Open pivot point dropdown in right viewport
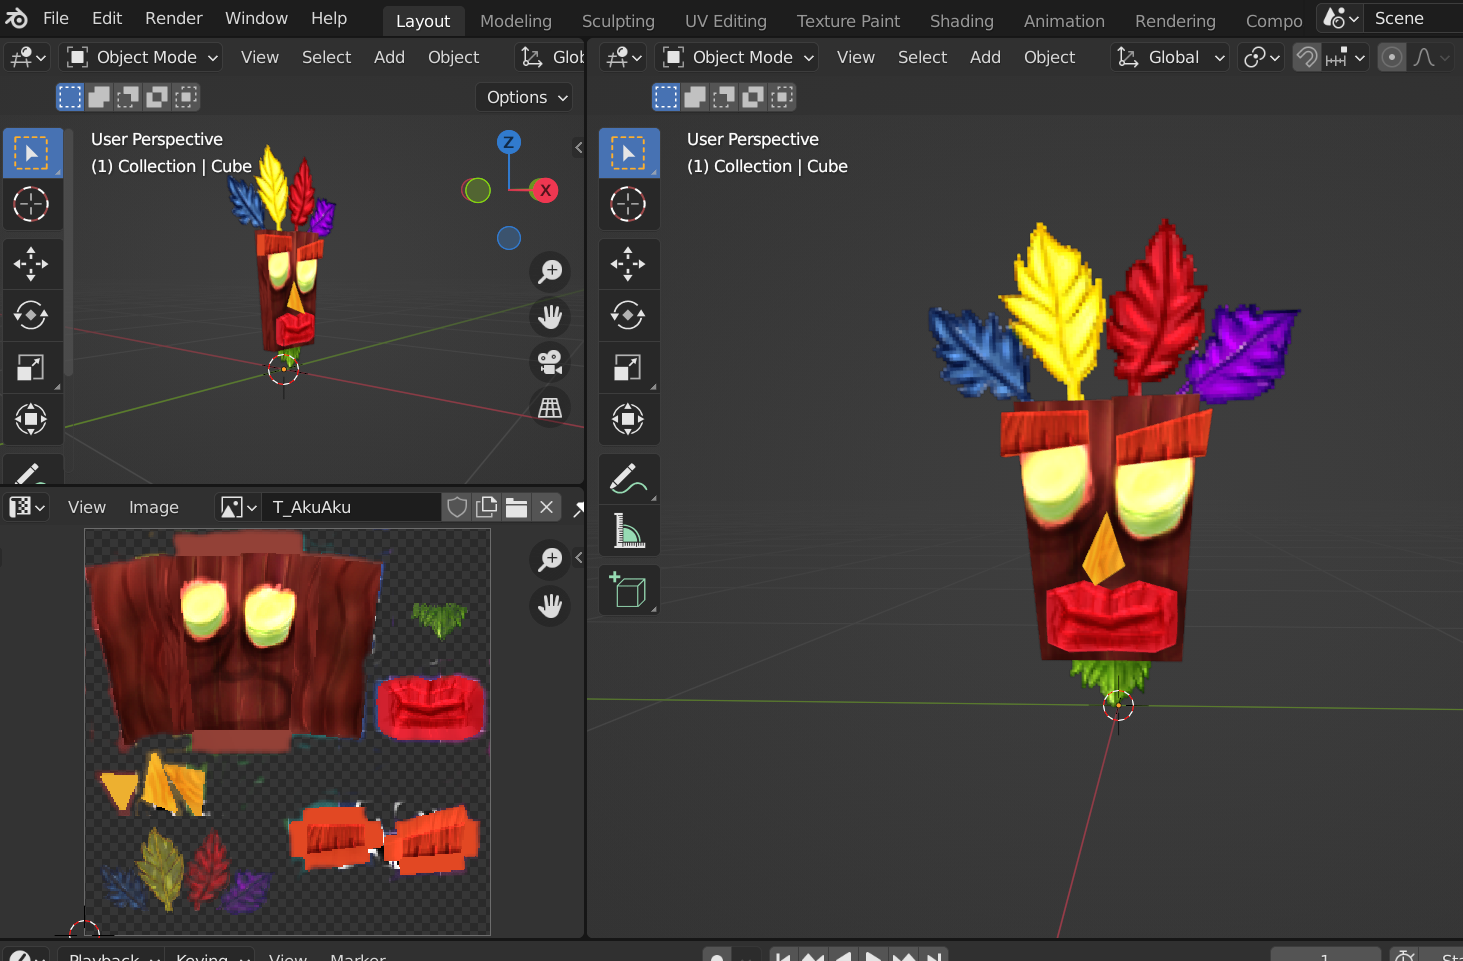 [1261, 57]
